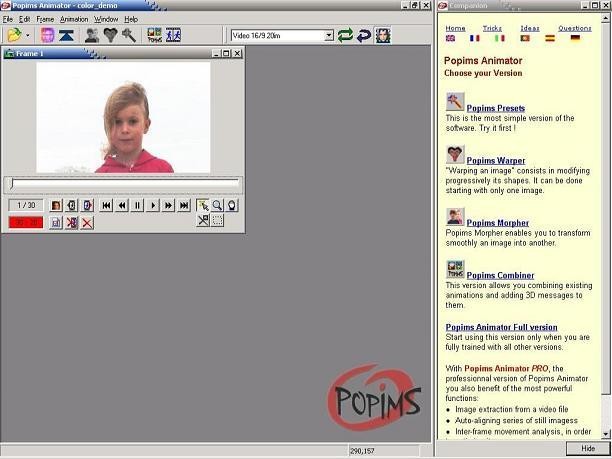Click the purple face icon in the toolbar
Viewport: 612px width, 459px height.
[x=48, y=35]
